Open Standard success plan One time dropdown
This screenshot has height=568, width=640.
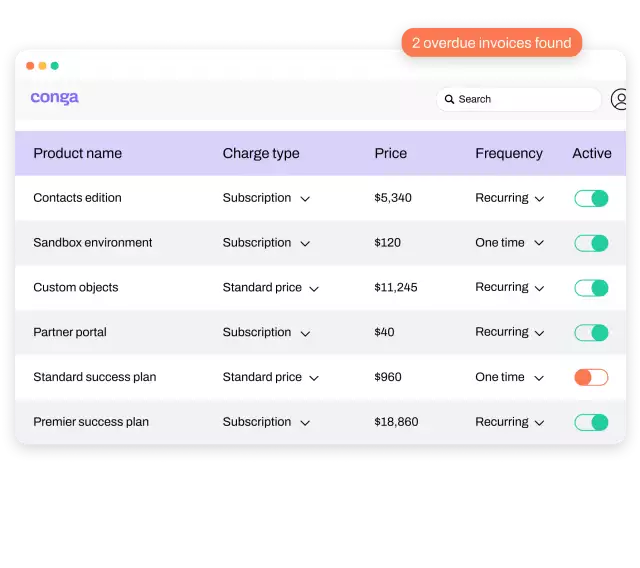pyautogui.click(x=539, y=378)
